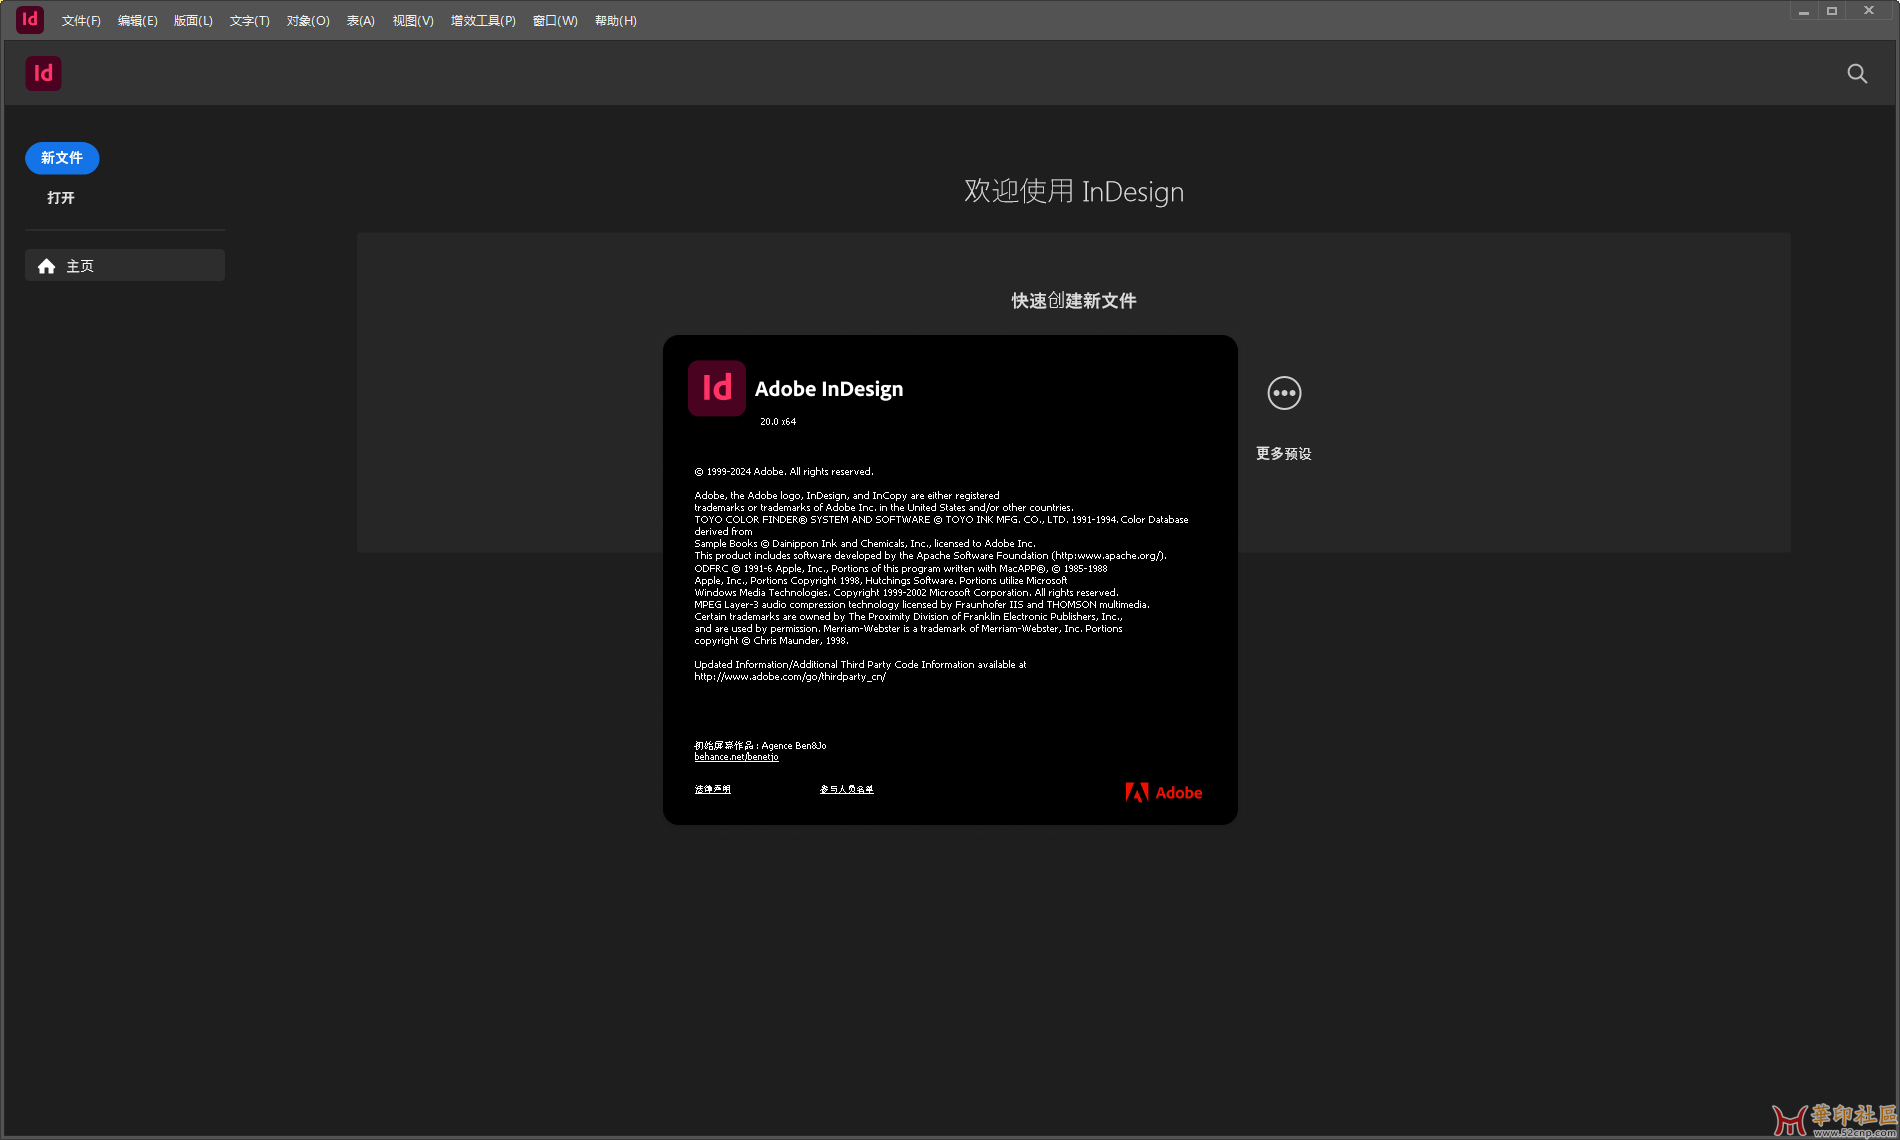Click the 更多预设 label
Screen dimensions: 1900x1140
pyautogui.click(x=1284, y=454)
